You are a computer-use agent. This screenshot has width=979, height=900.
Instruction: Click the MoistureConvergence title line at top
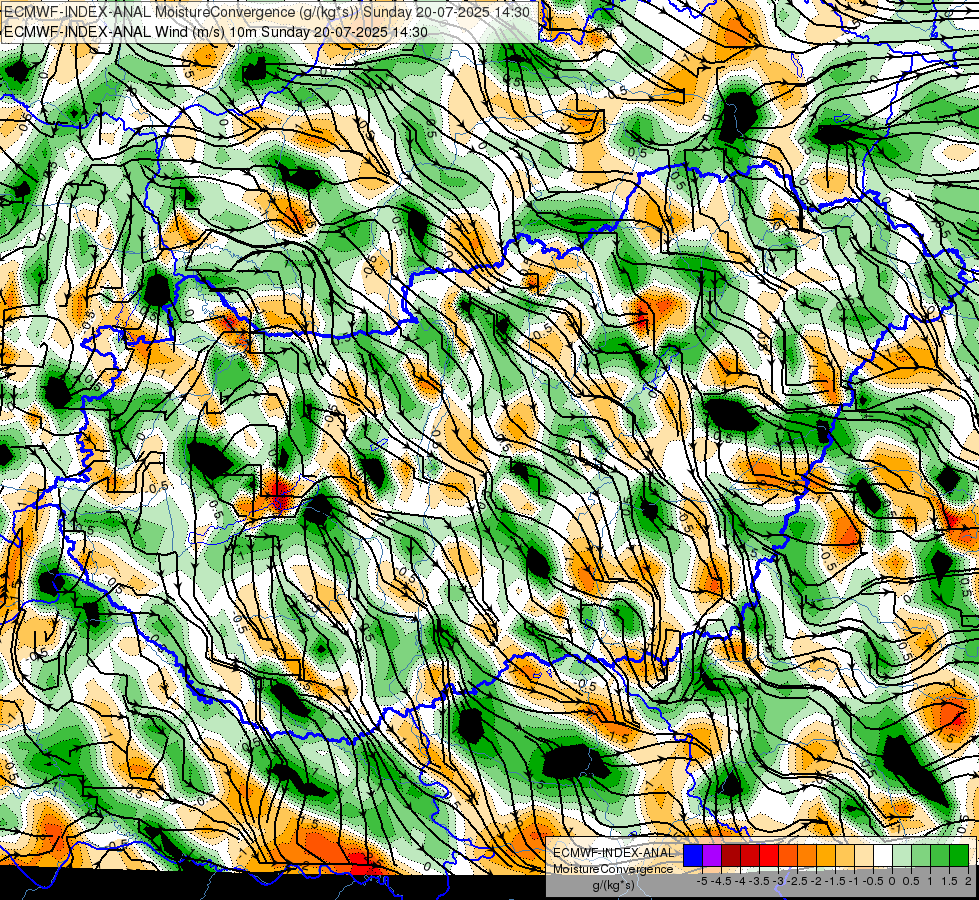(267, 12)
